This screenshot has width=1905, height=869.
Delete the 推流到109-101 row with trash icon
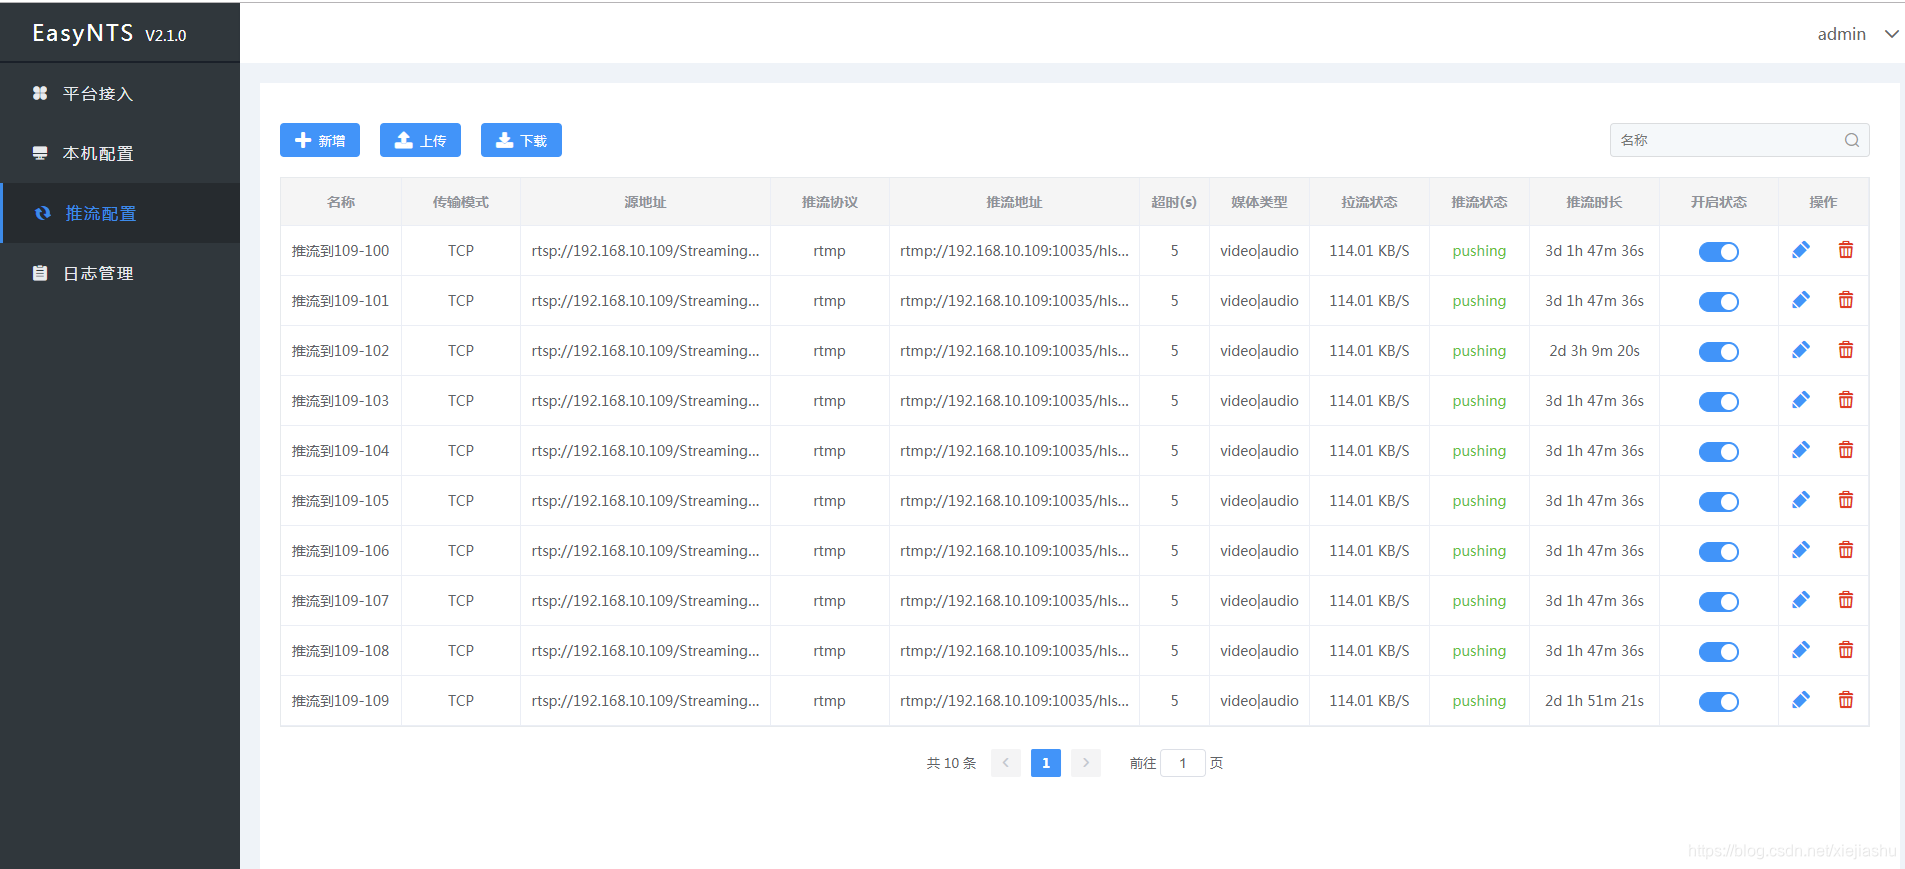tap(1846, 300)
